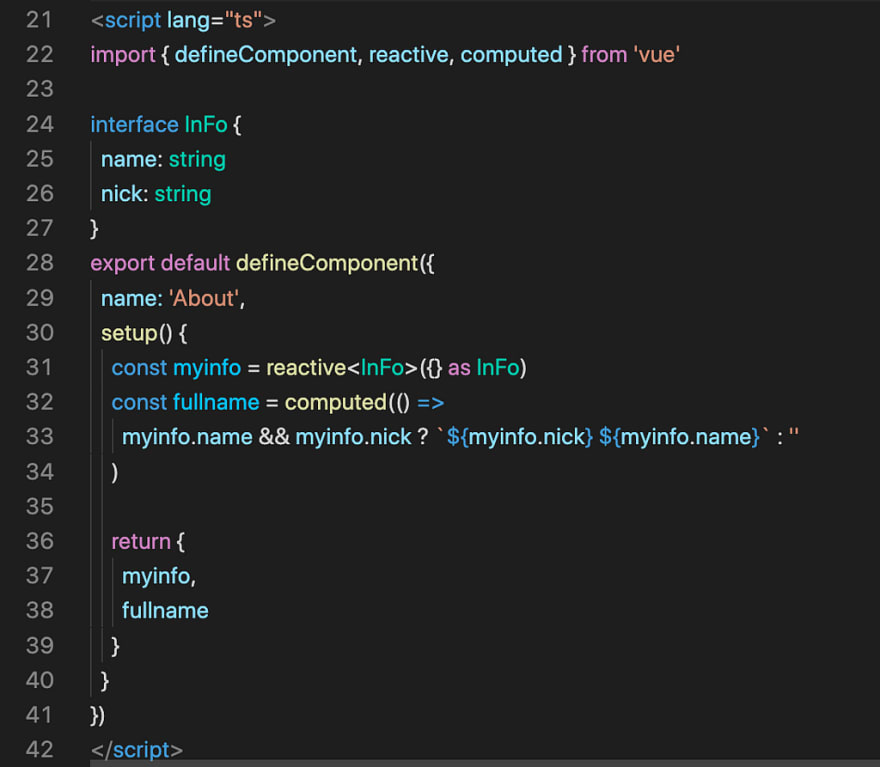Click '${myinfo.name}' in the template string
Image resolution: width=880 pixels, height=767 pixels.
tap(680, 438)
